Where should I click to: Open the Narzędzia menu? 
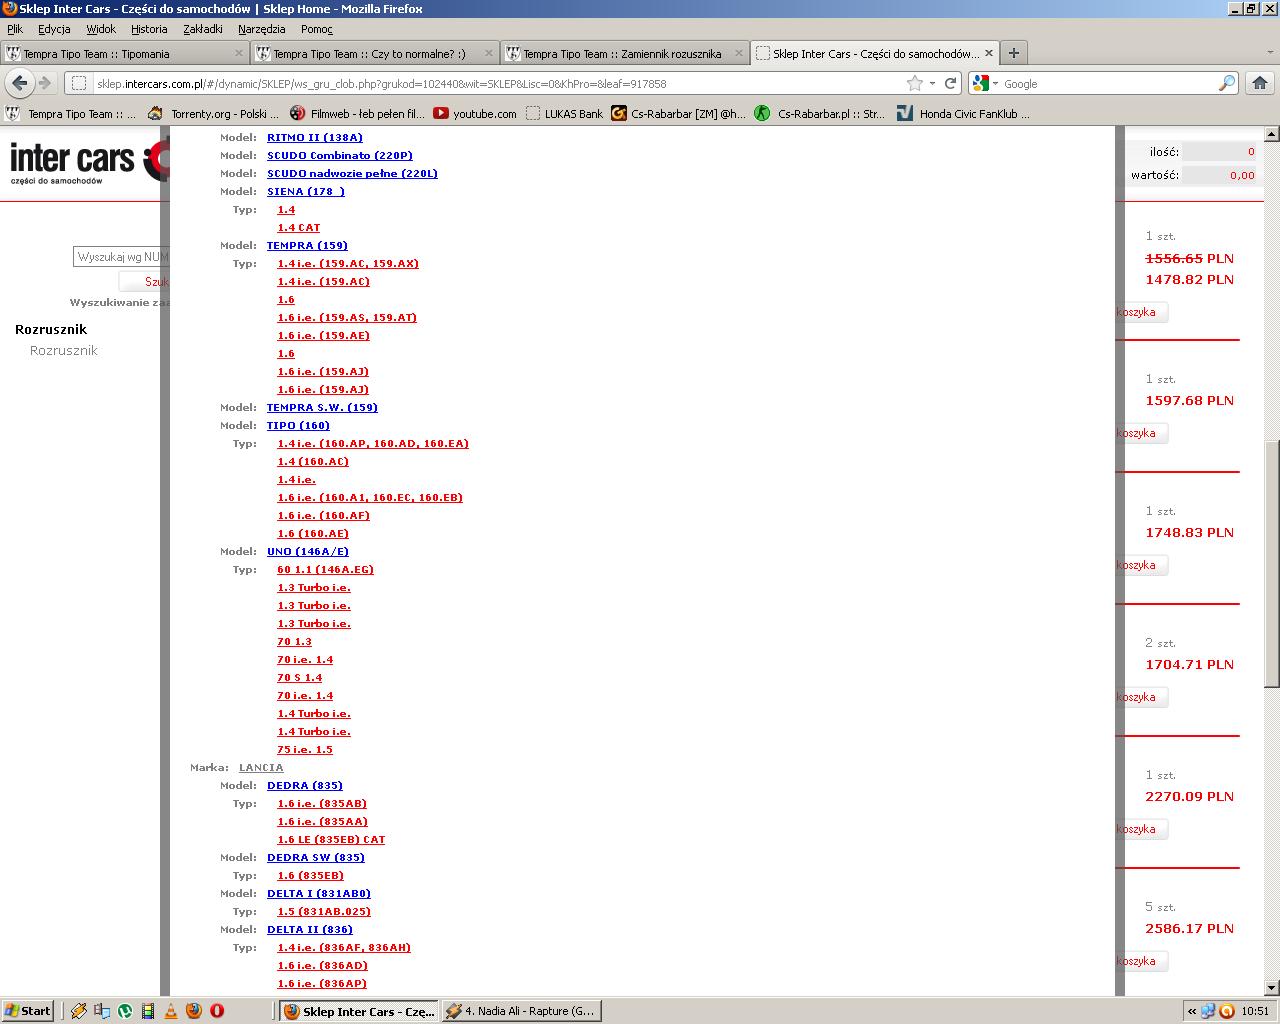[x=261, y=29]
